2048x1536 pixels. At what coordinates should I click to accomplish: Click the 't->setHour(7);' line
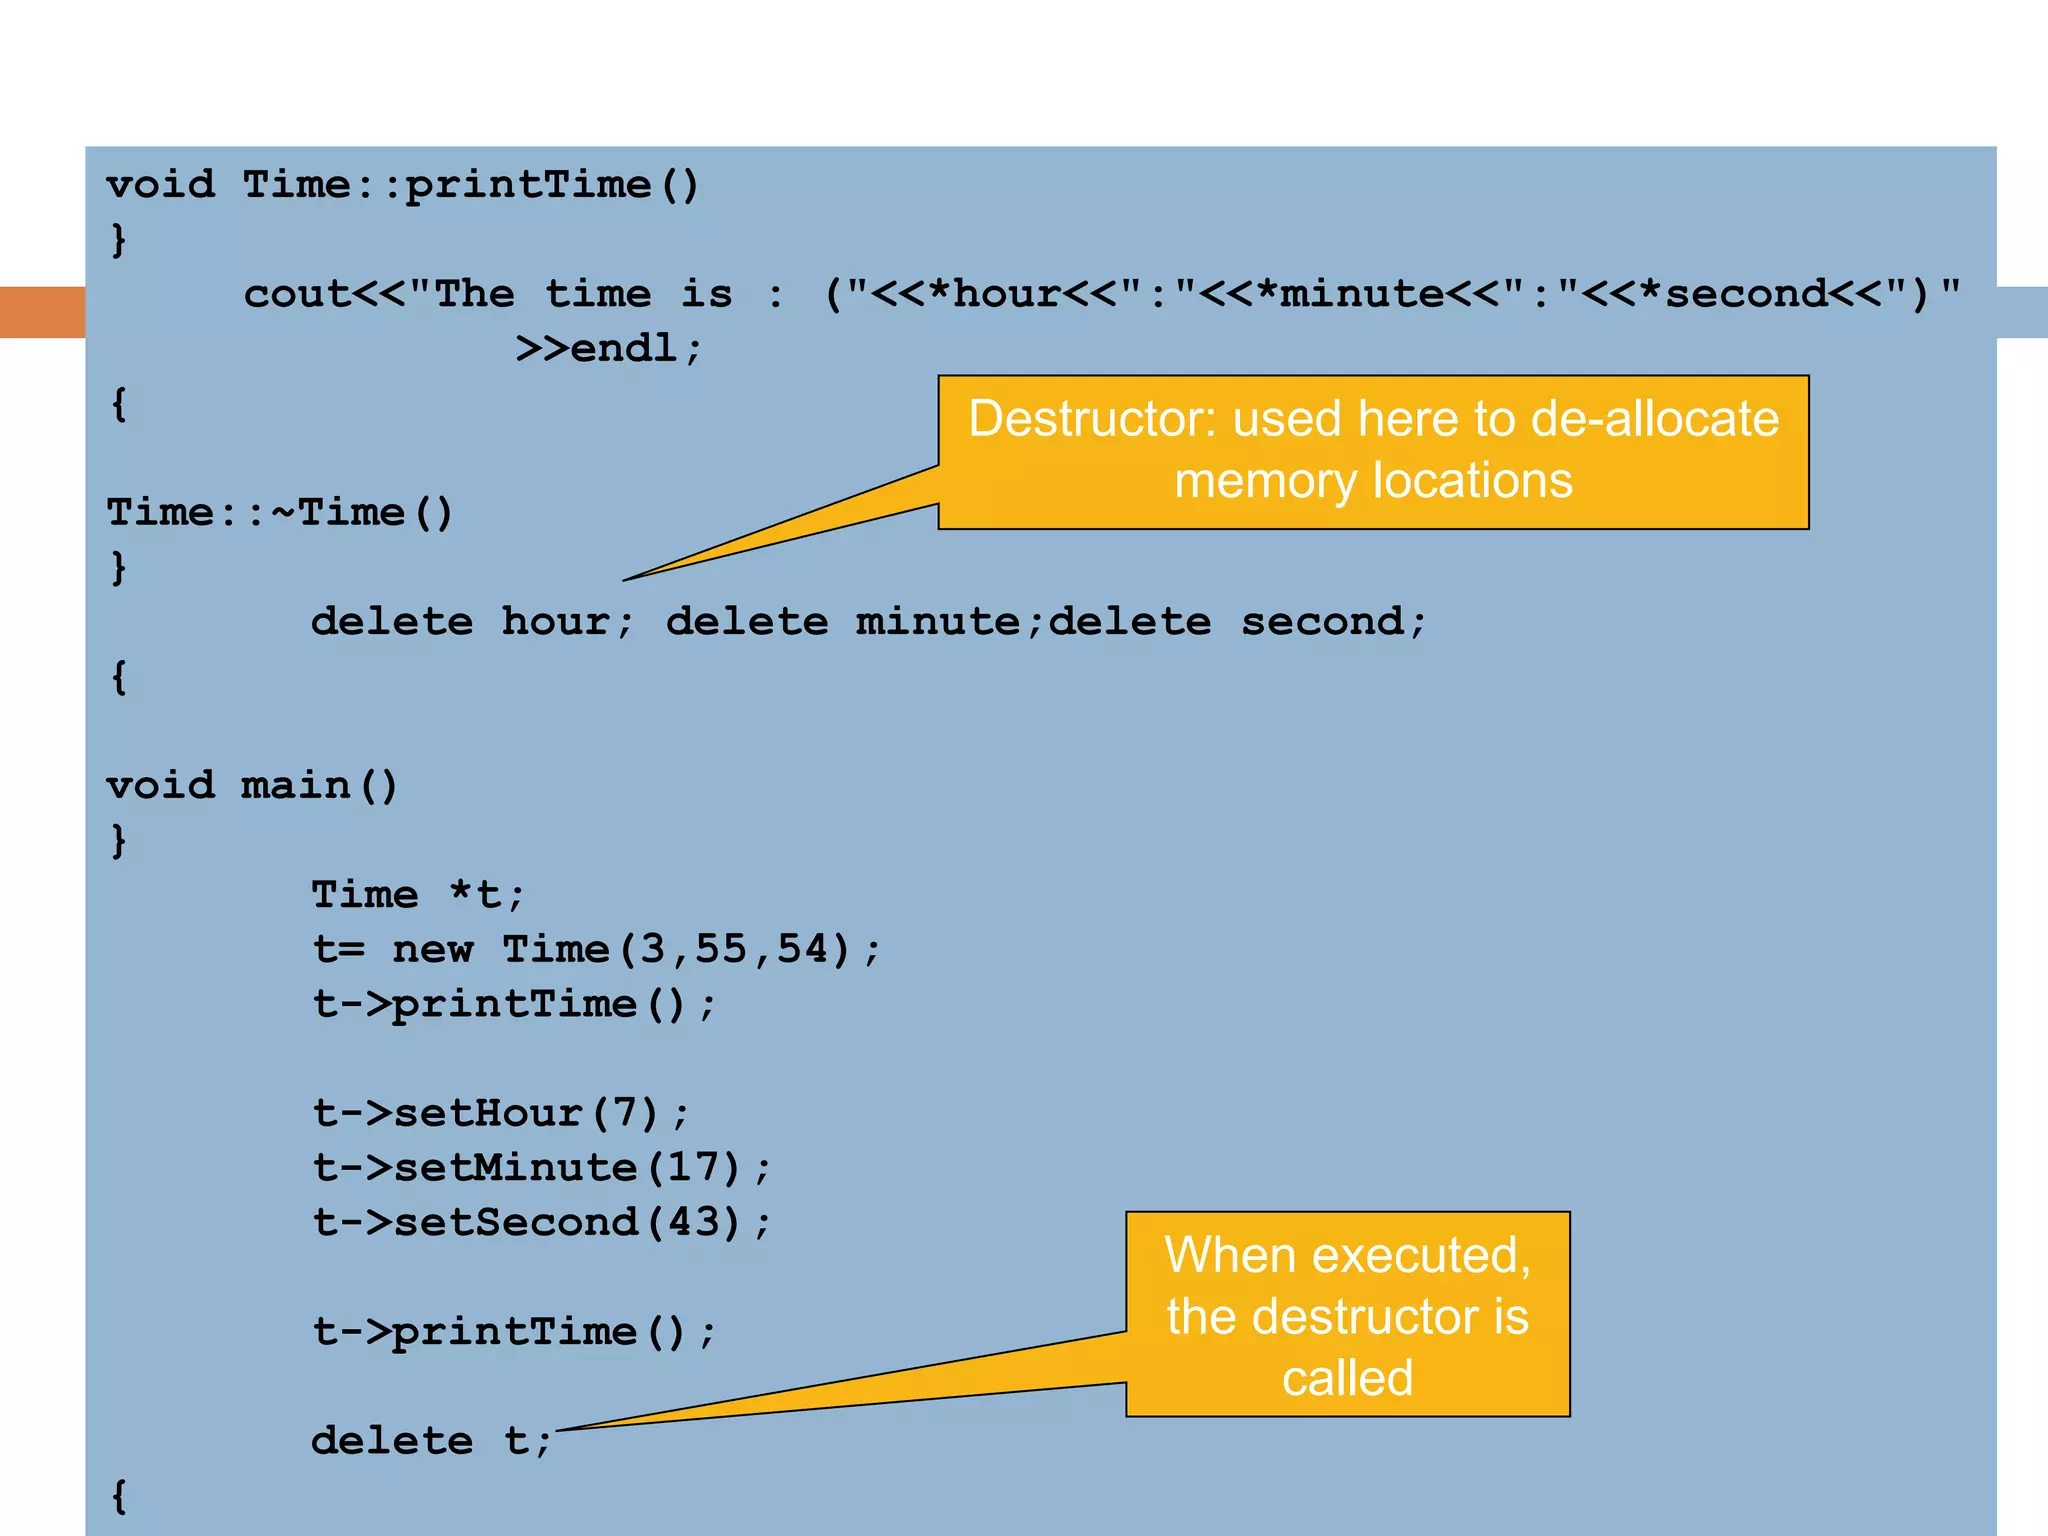point(500,1113)
